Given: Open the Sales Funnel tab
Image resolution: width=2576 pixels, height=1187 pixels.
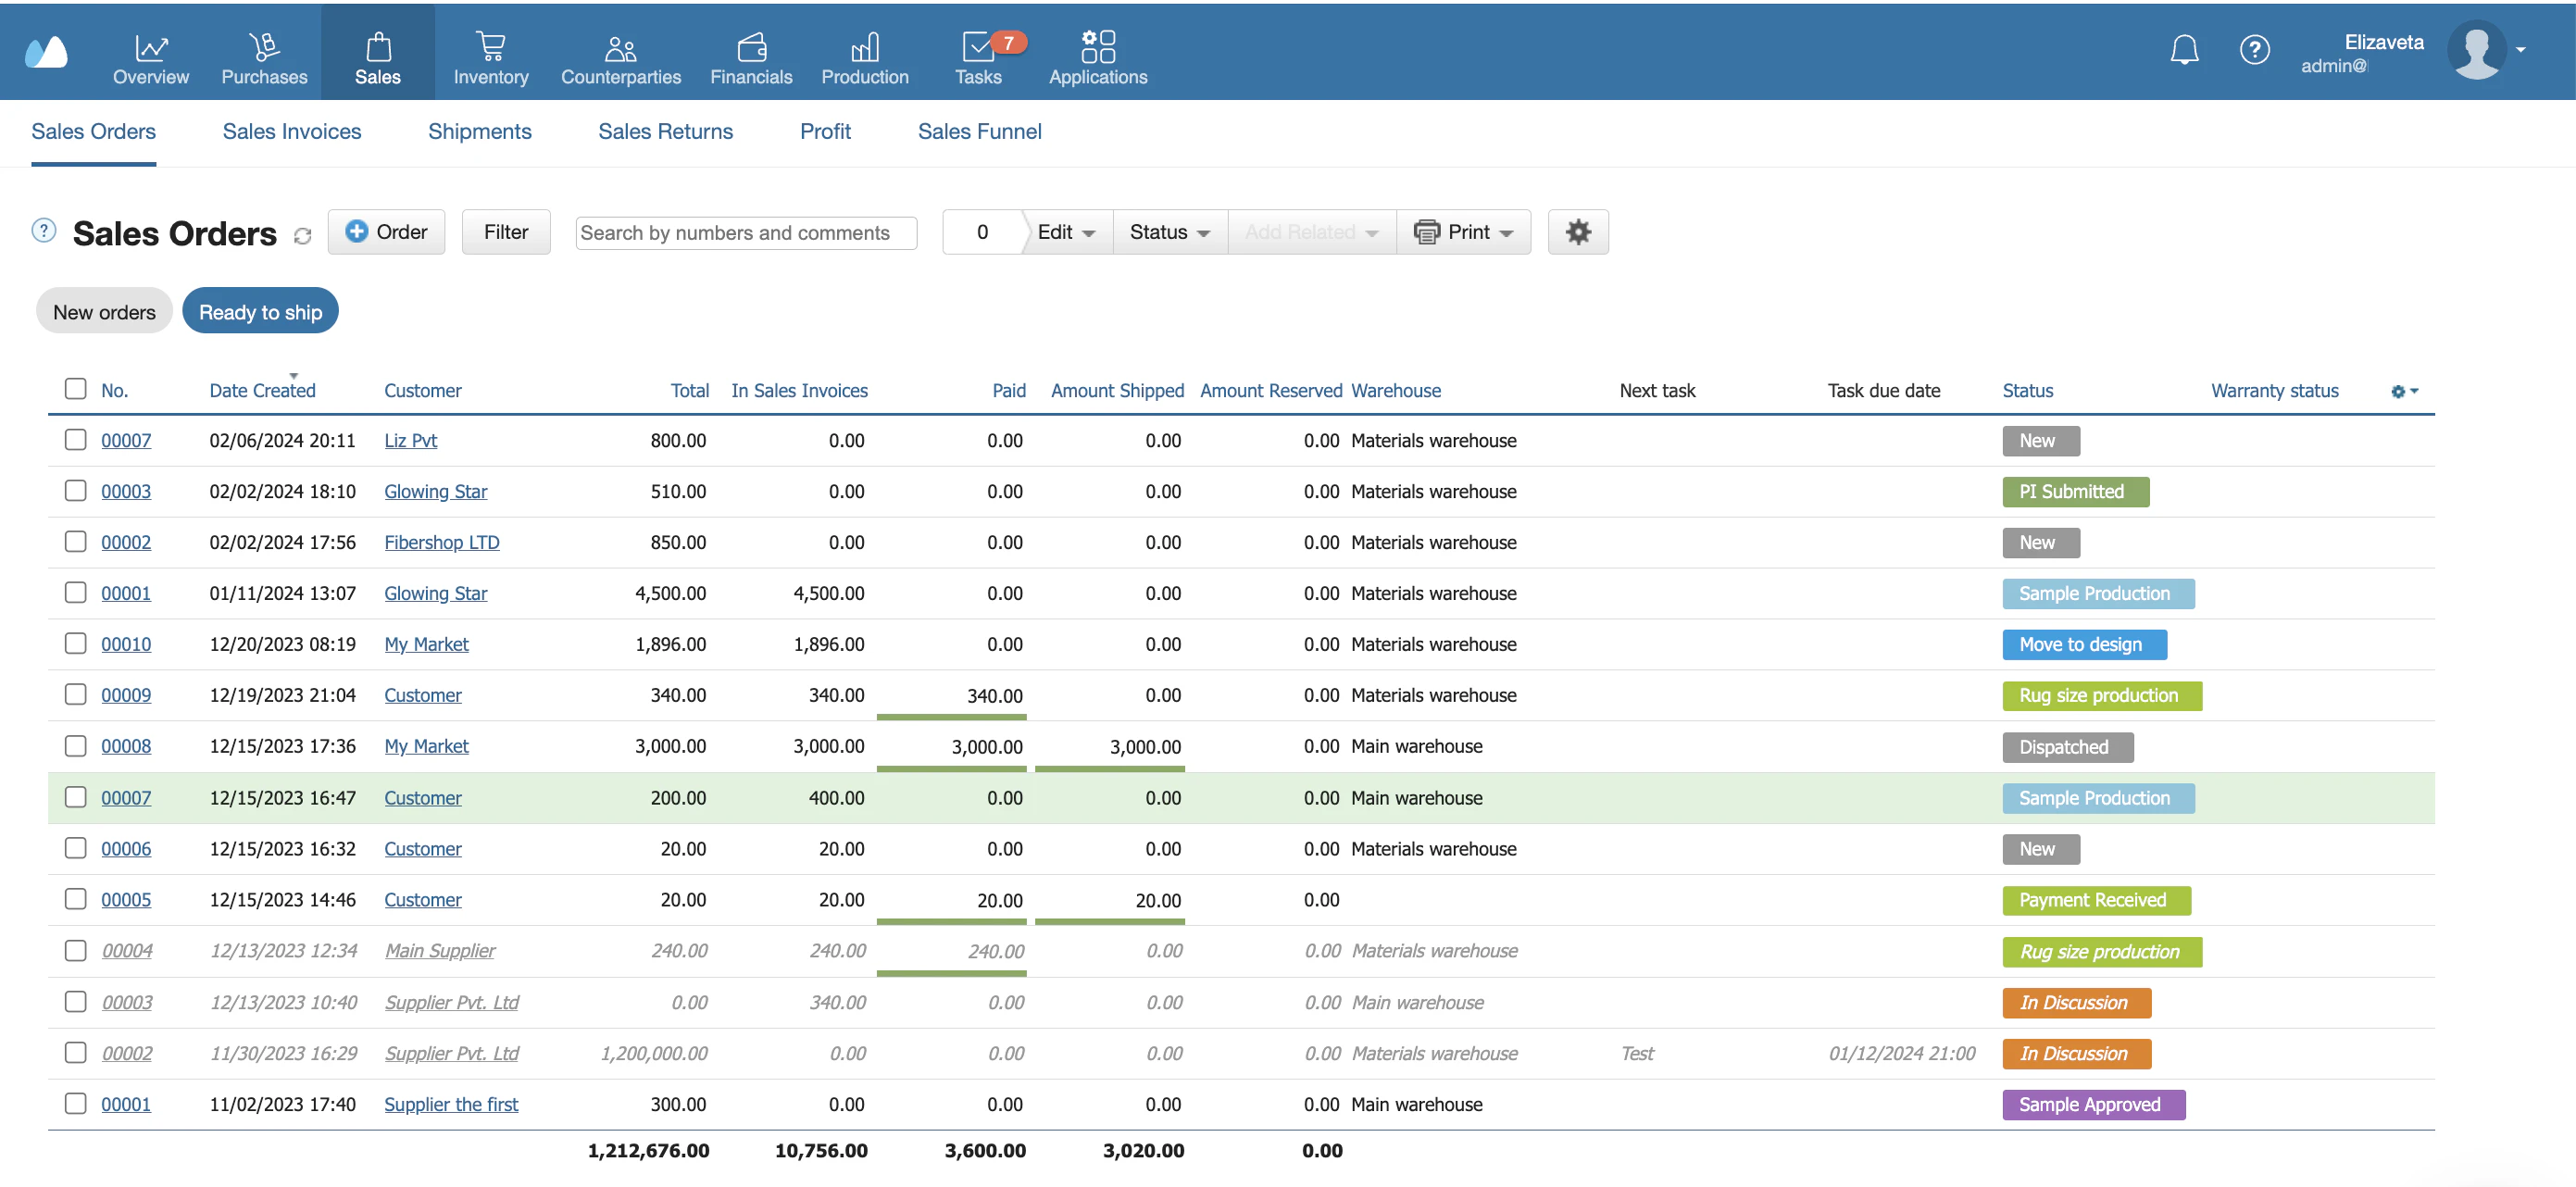Looking at the screenshot, I should pos(979,131).
